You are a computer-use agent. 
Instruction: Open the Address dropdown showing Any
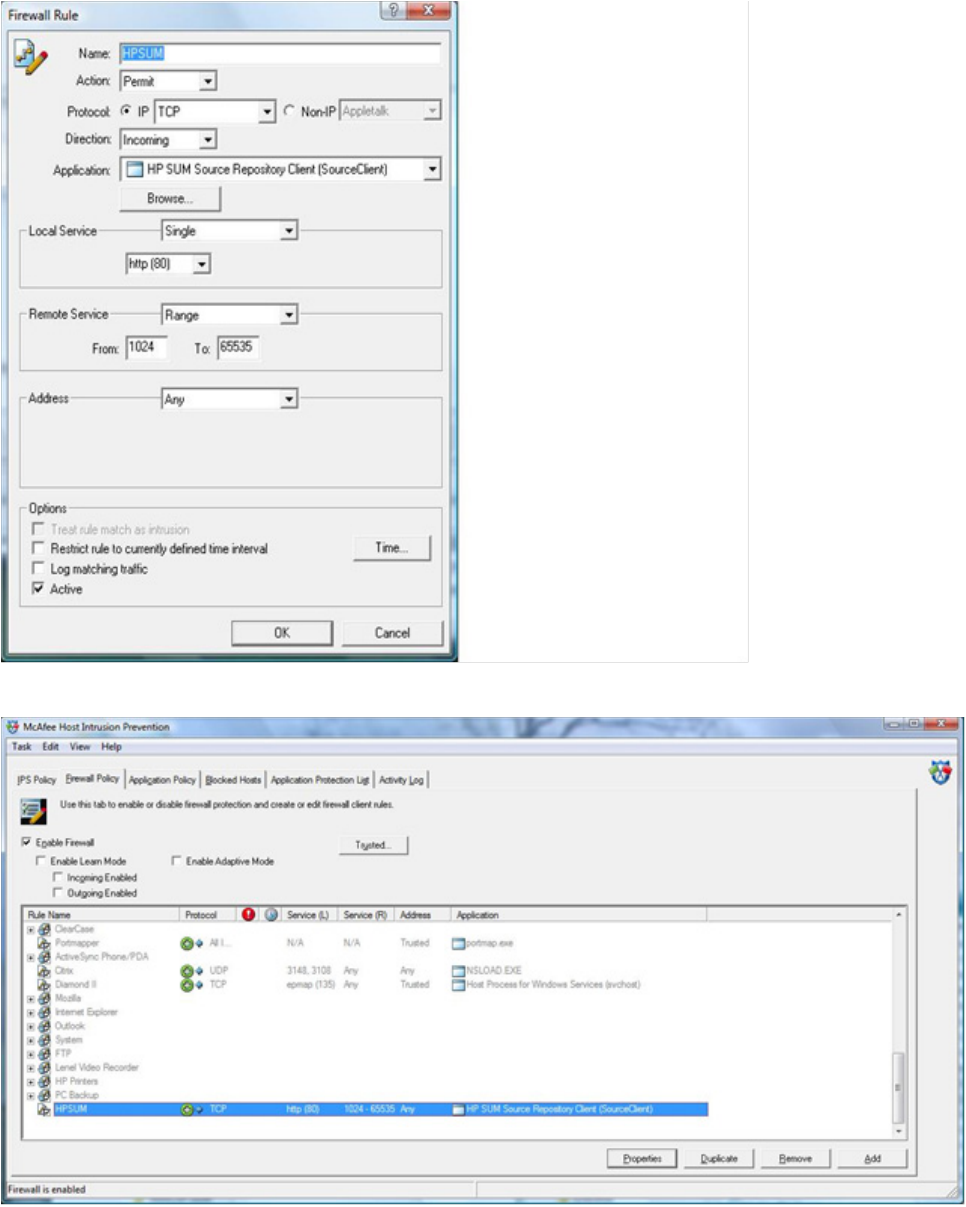(230, 399)
